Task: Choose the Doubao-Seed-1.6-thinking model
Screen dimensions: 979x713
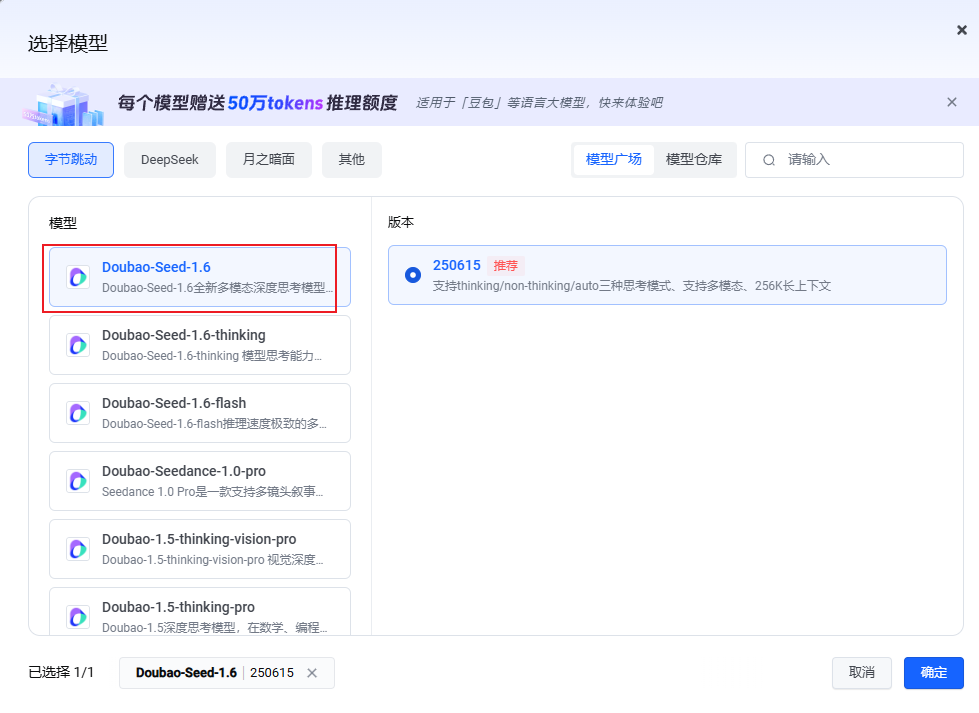Action: (200, 345)
